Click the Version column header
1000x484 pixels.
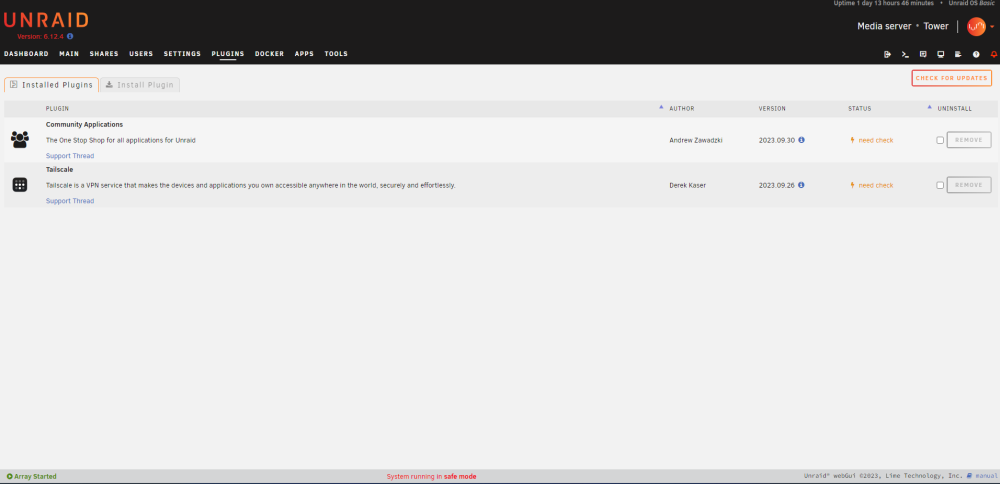pyautogui.click(x=772, y=108)
